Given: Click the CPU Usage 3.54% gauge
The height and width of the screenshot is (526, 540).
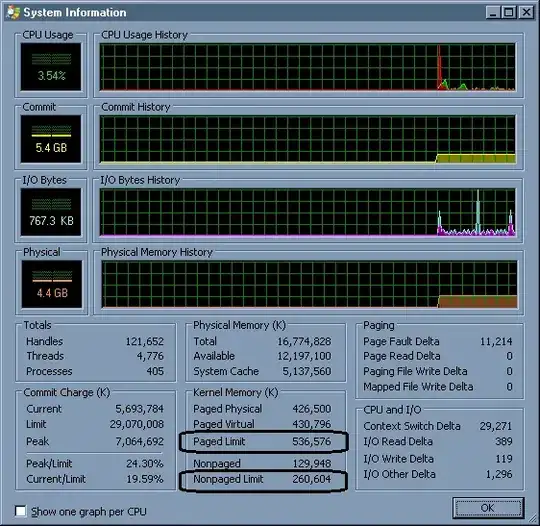Looking at the screenshot, I should click(51, 67).
